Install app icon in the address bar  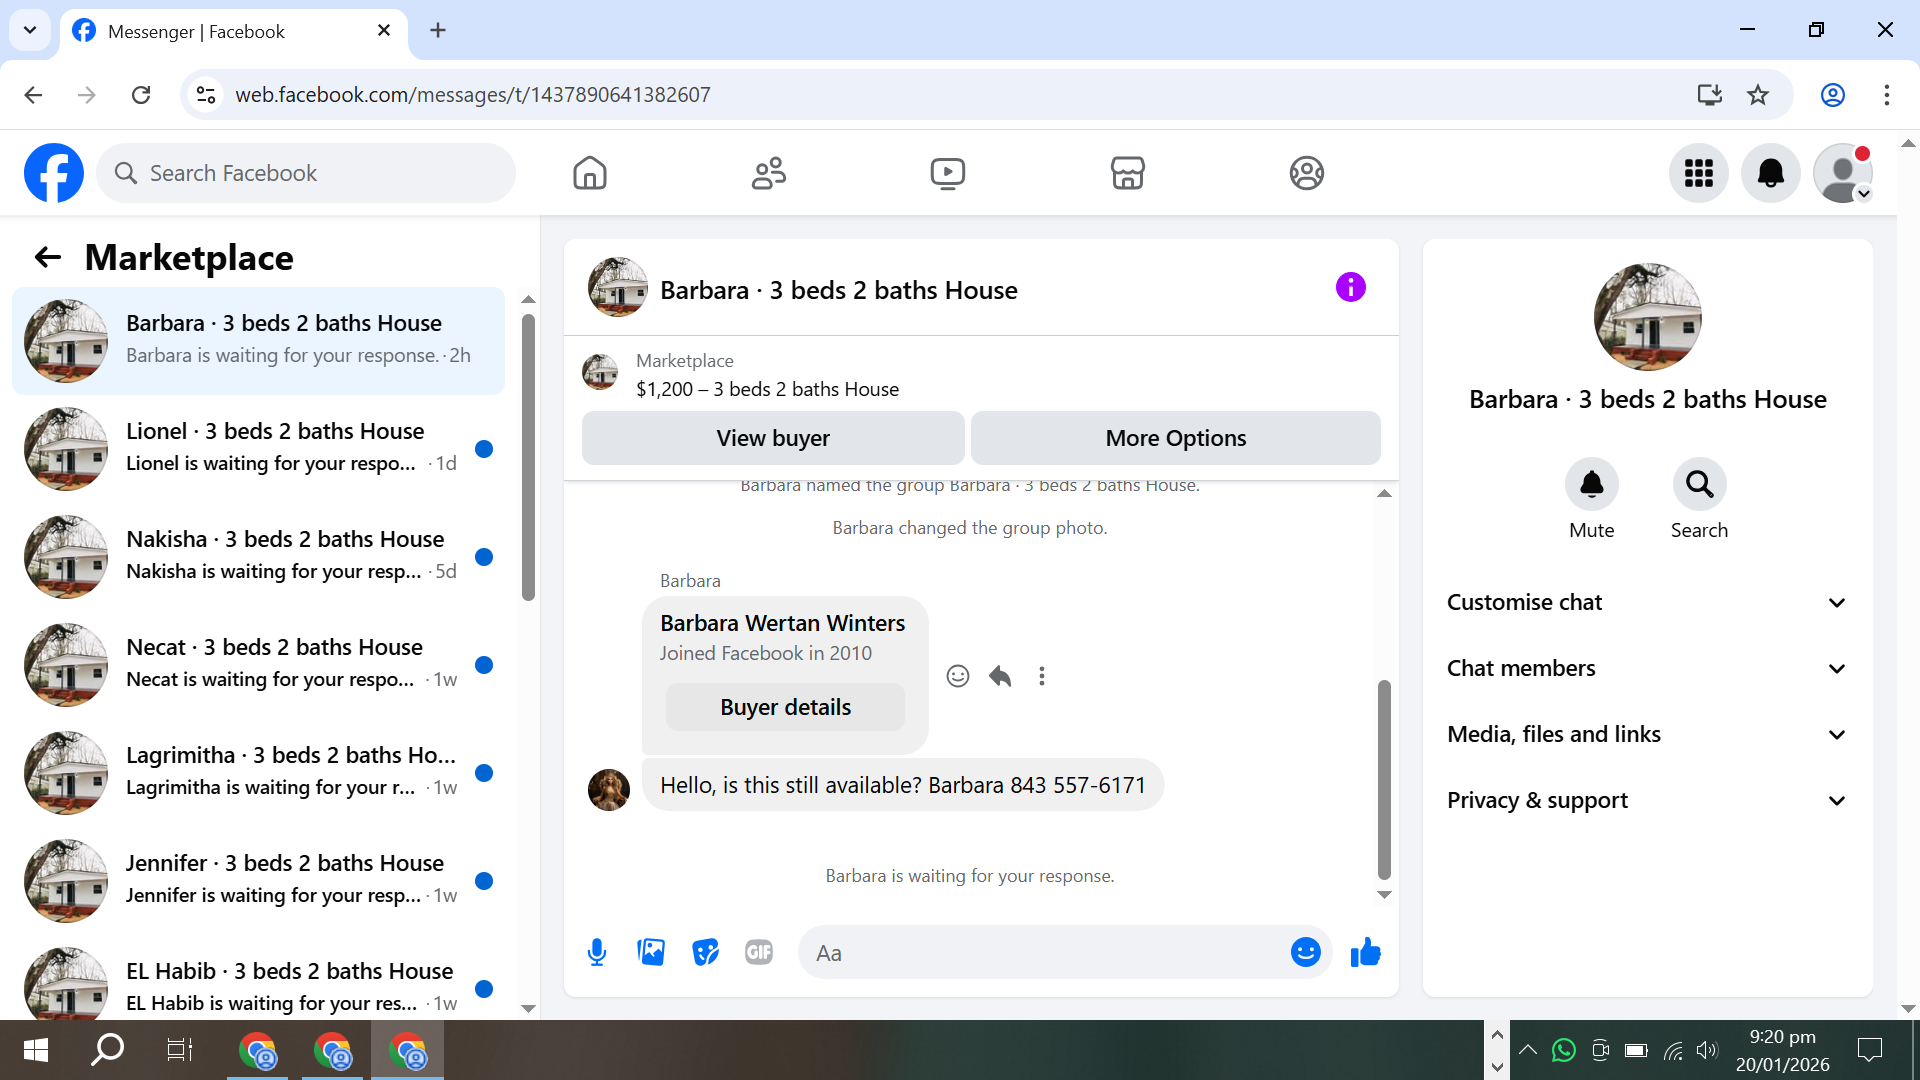pos(1710,95)
